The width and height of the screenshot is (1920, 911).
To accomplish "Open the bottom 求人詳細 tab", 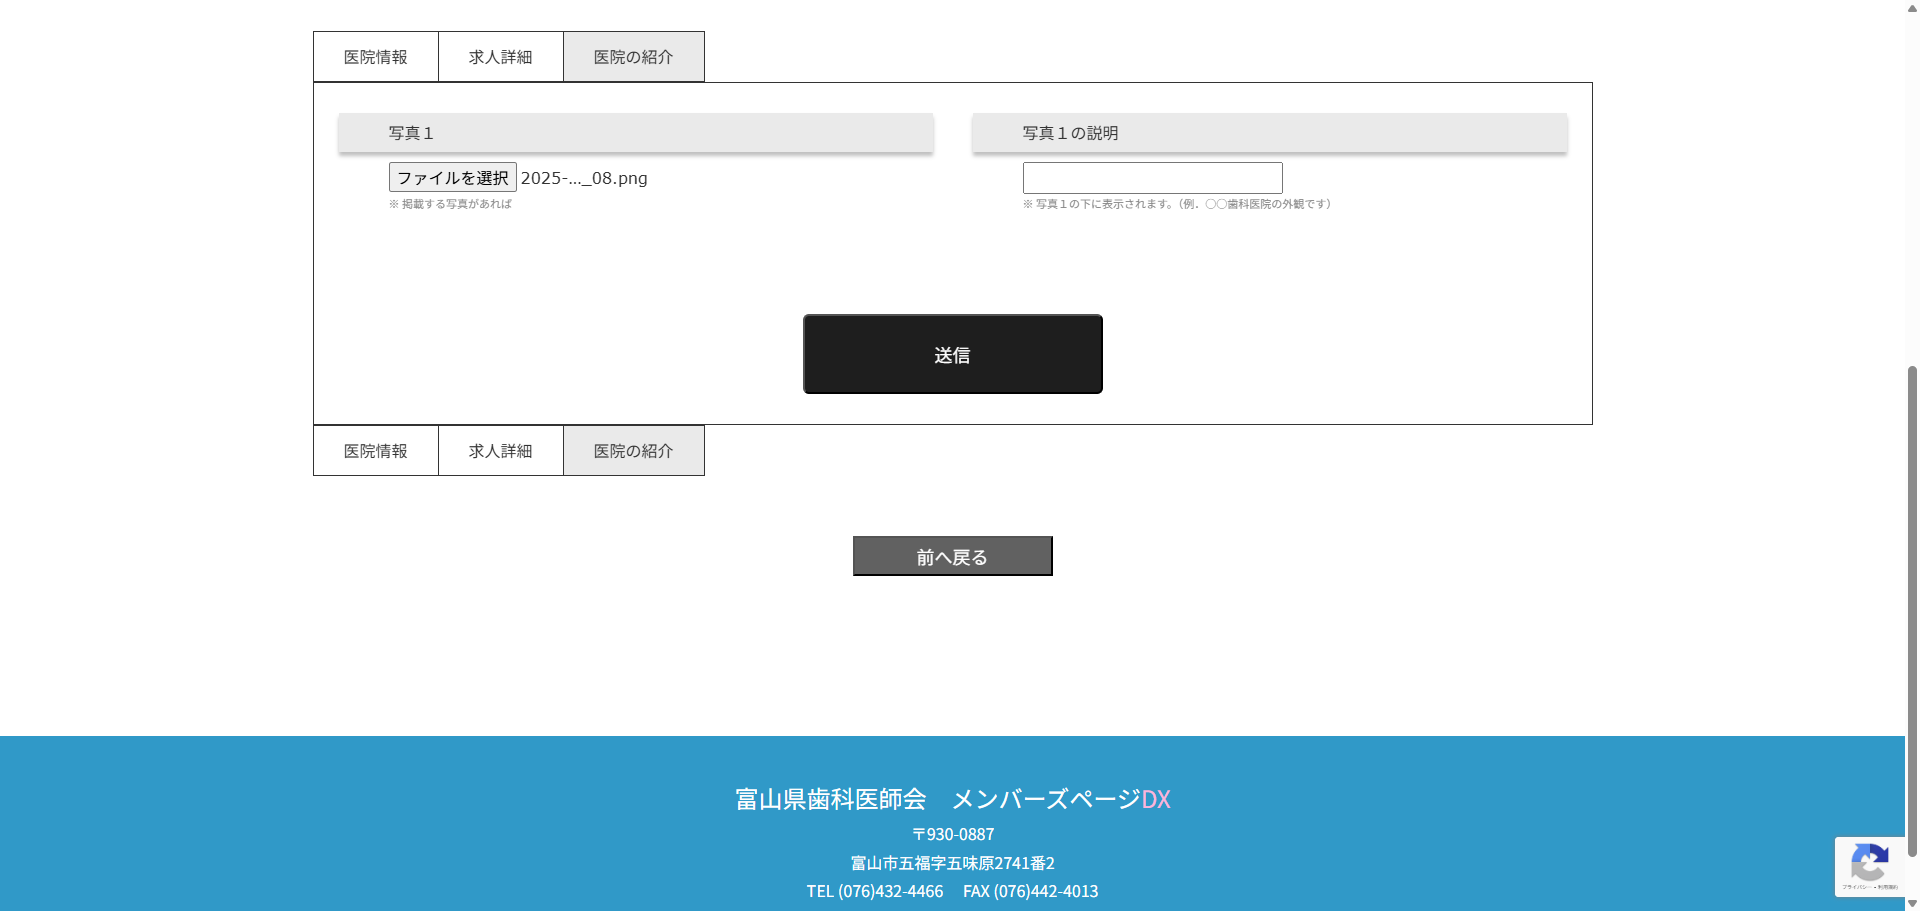I will (500, 451).
